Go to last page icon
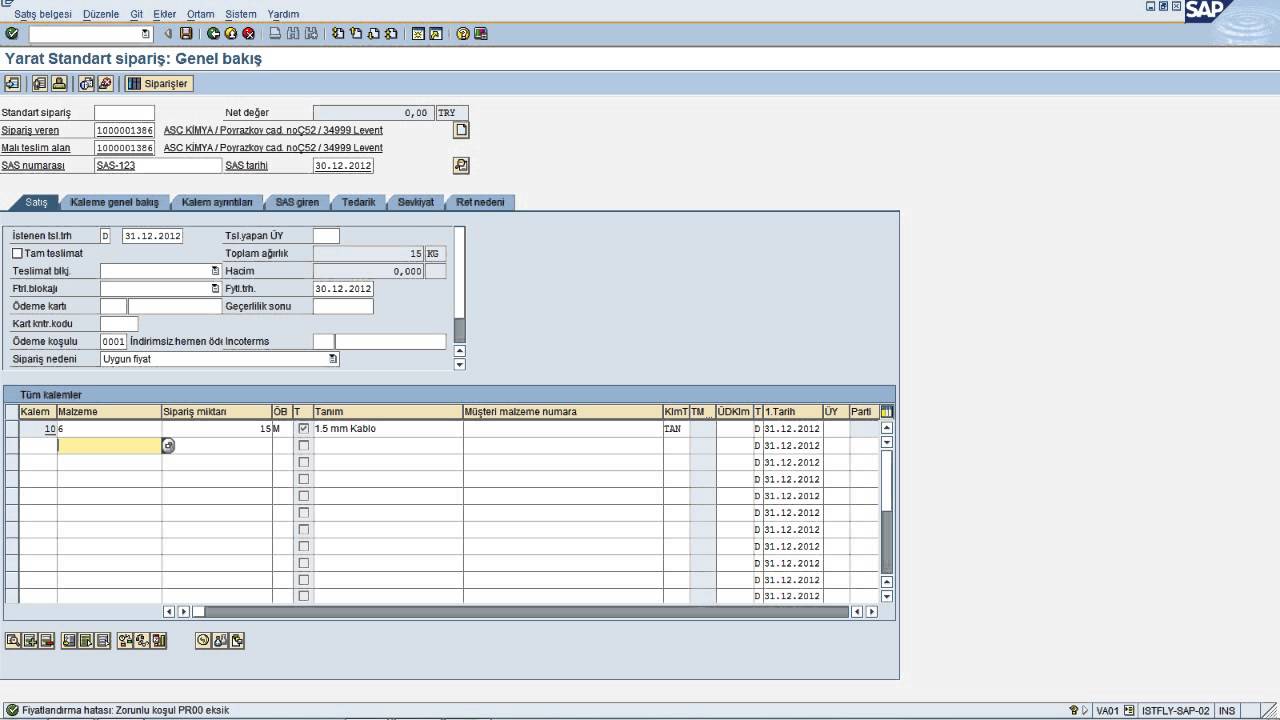The height and width of the screenshot is (720, 1280). (392, 34)
